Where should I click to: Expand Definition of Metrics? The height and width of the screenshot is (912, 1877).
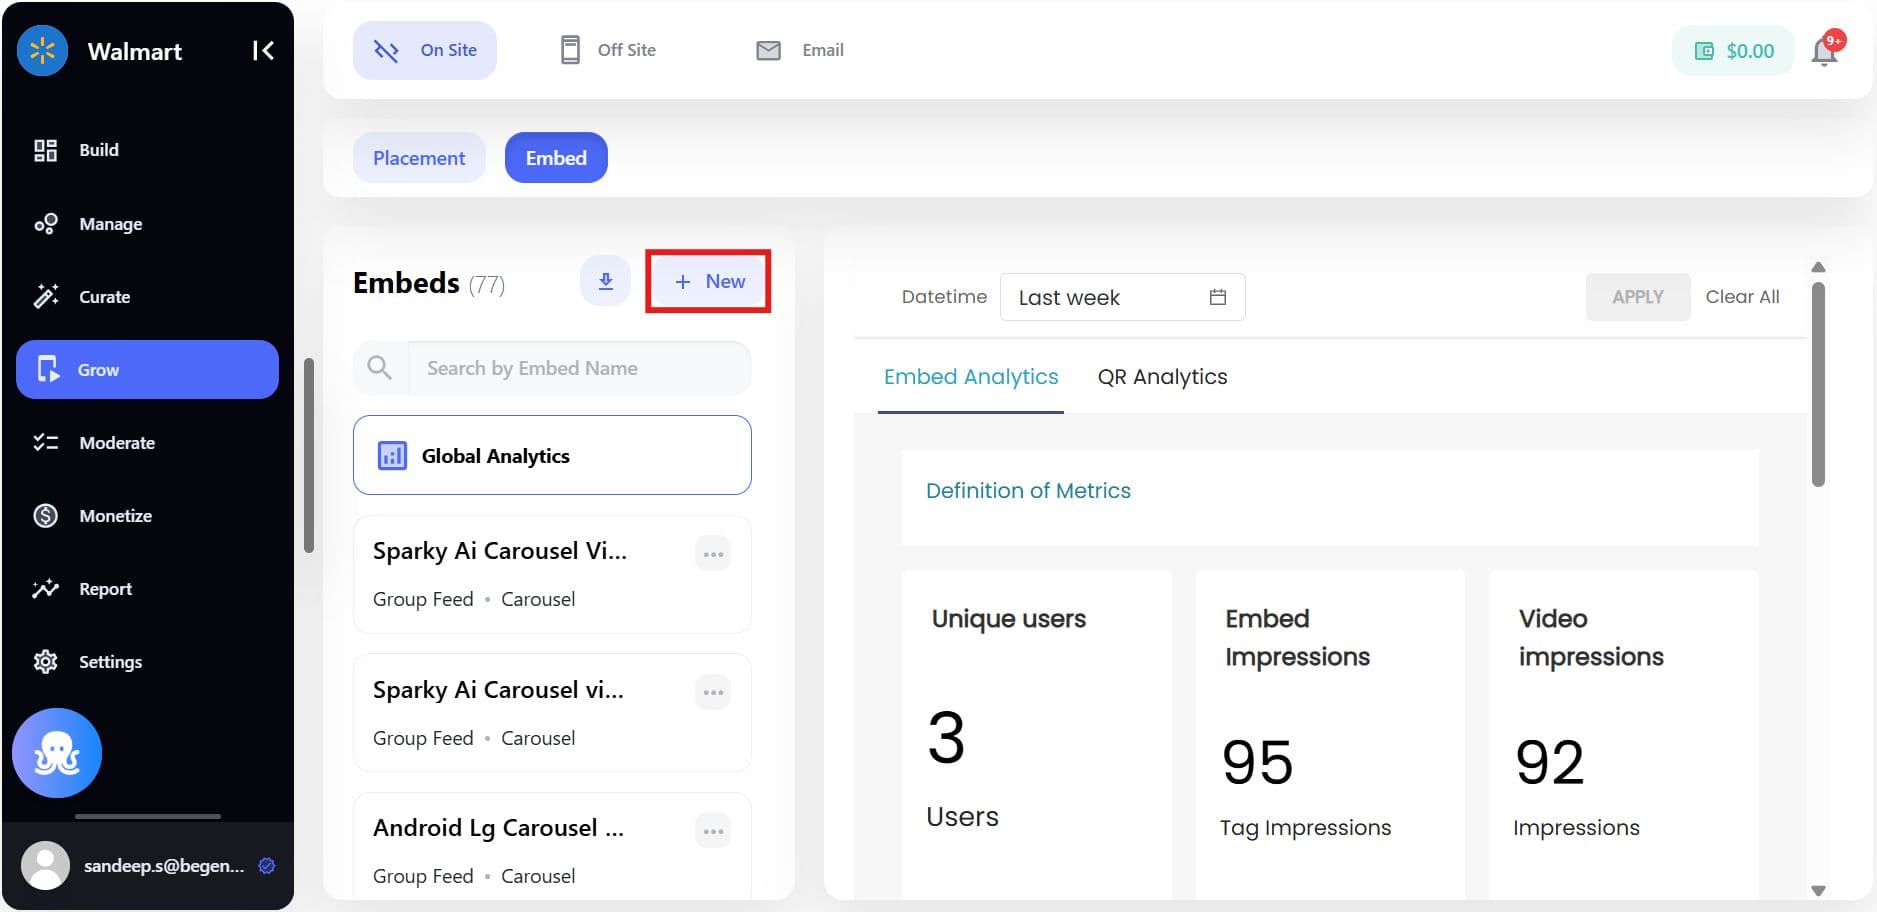click(1028, 491)
